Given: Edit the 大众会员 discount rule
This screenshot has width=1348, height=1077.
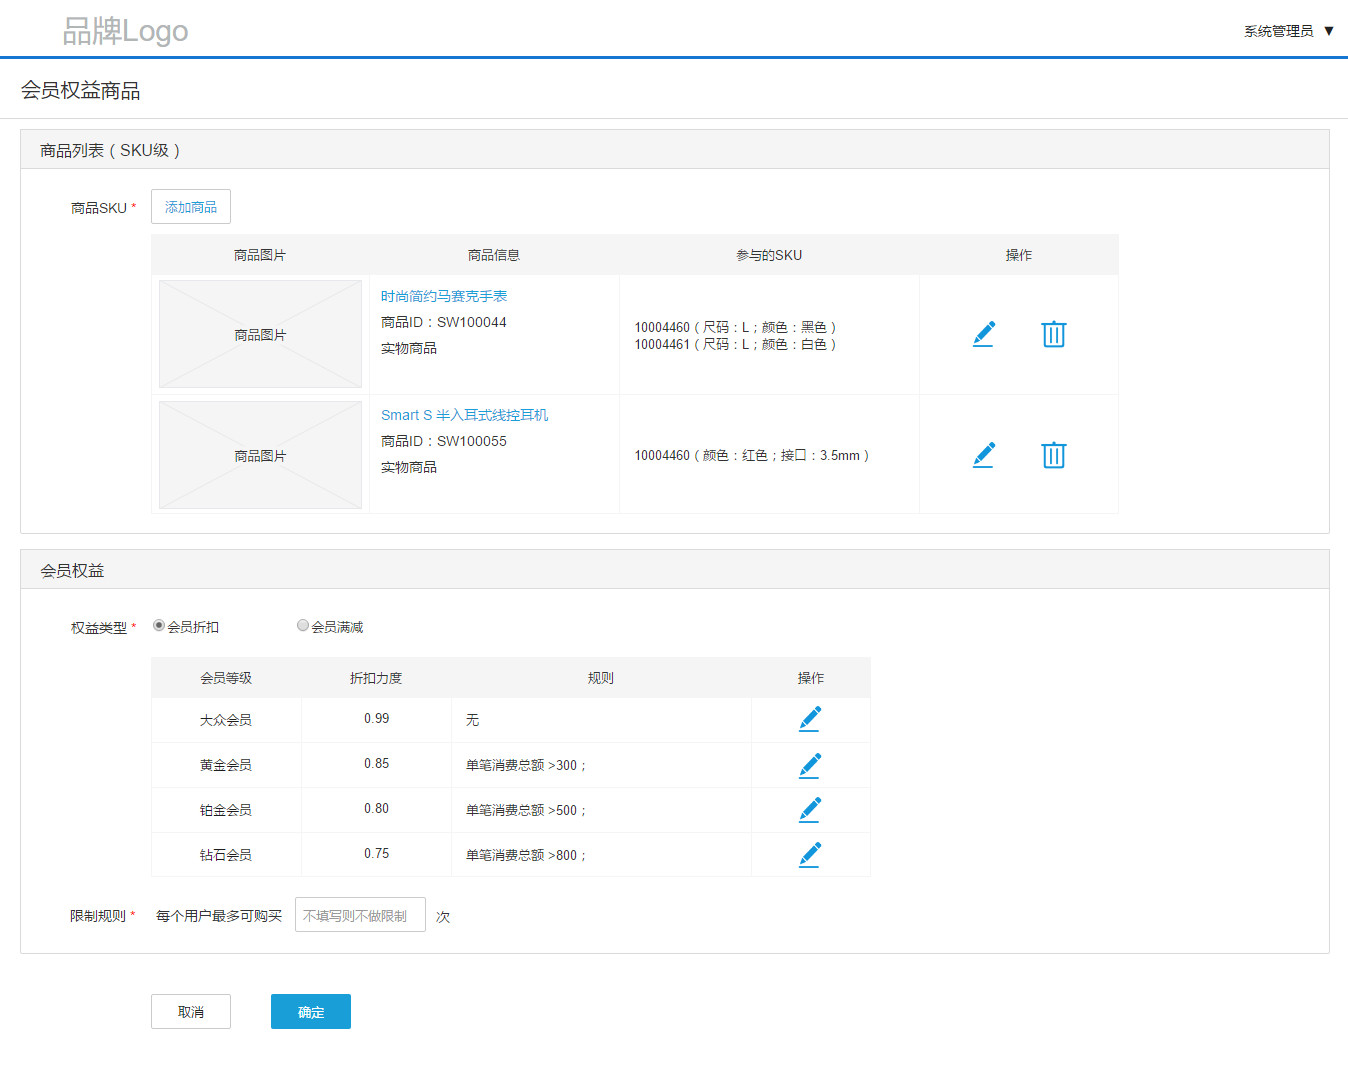Looking at the screenshot, I should coord(810,719).
